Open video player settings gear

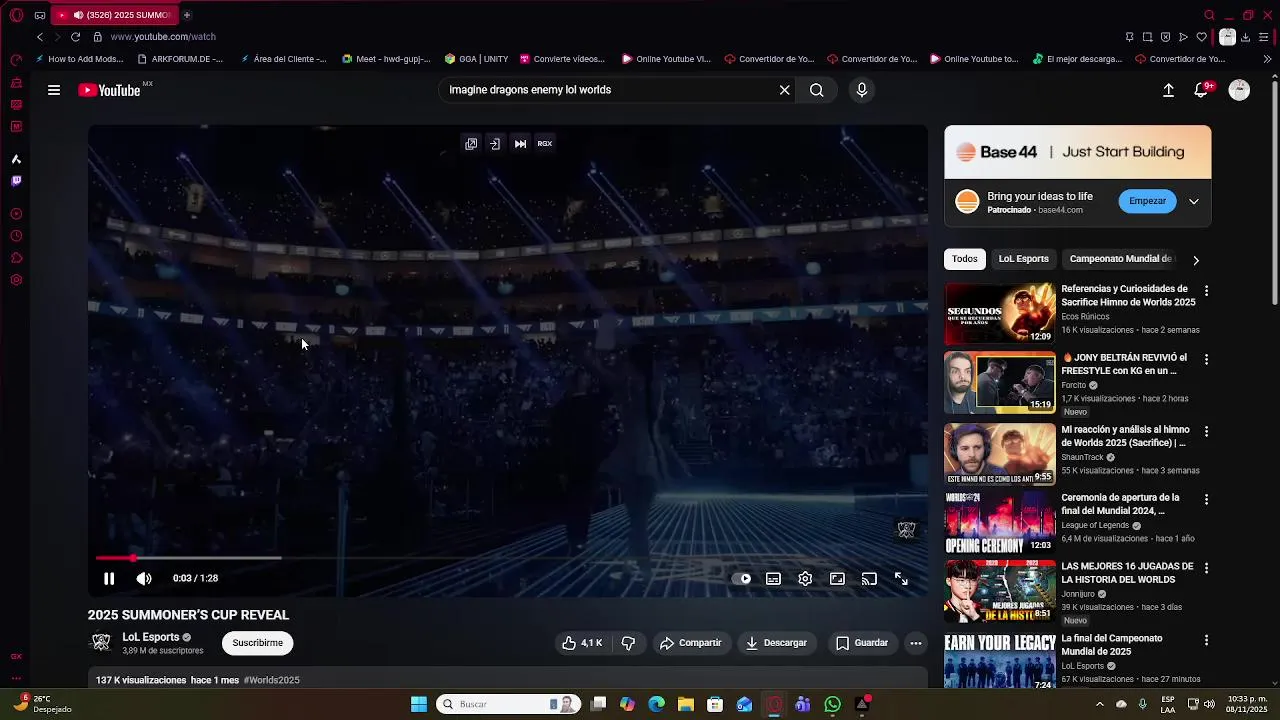click(805, 578)
